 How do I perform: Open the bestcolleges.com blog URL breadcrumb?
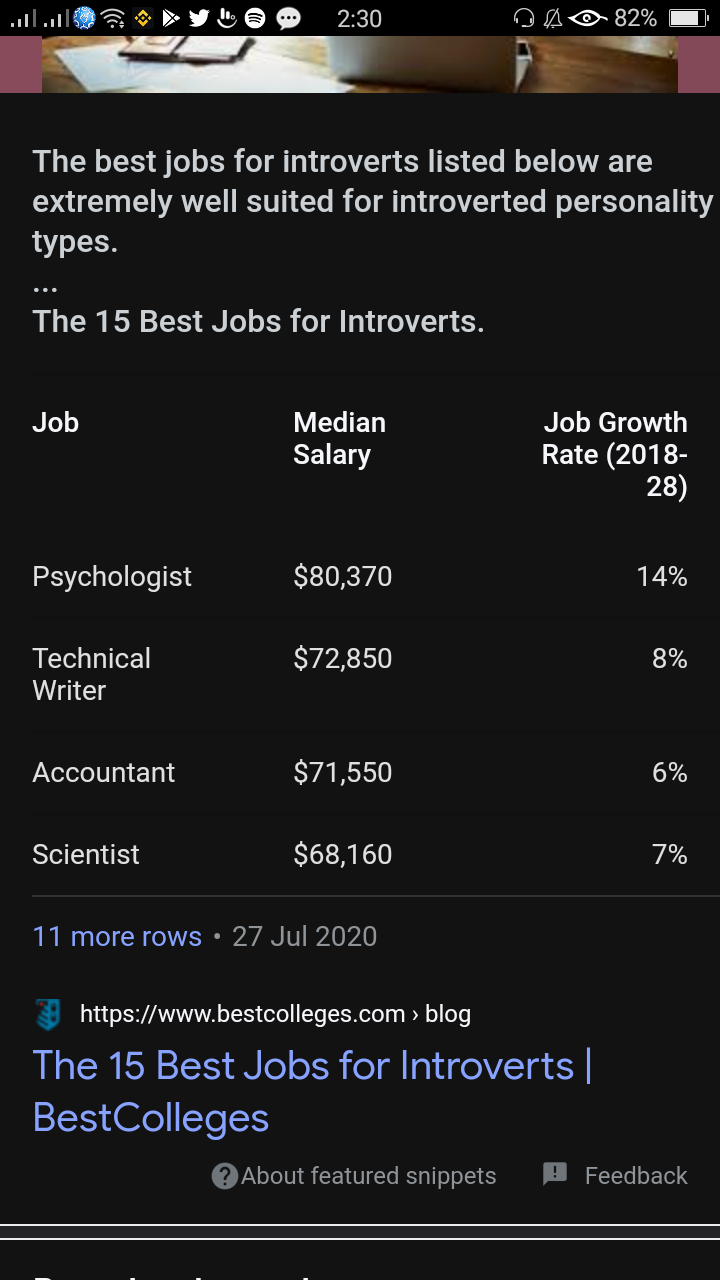click(x=275, y=1014)
